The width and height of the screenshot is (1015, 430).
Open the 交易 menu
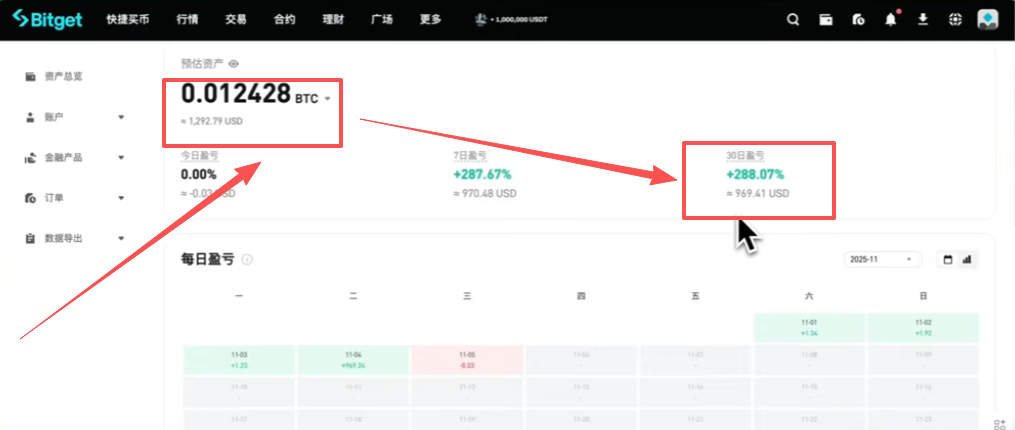tap(236, 19)
